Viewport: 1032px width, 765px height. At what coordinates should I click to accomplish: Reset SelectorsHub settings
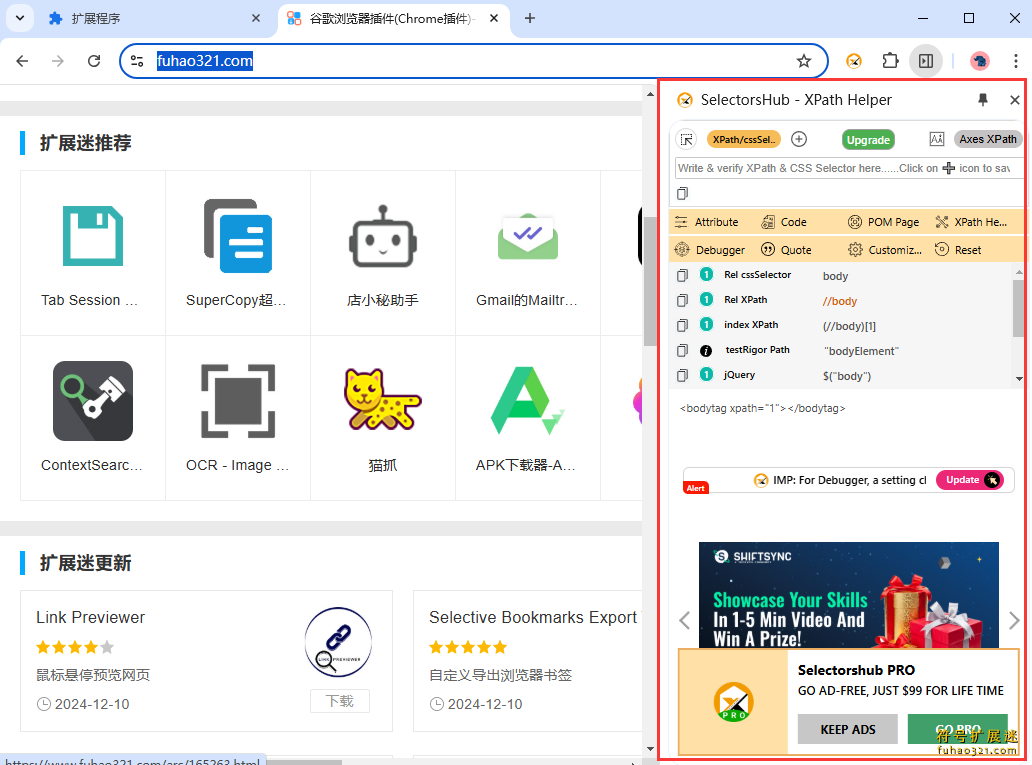(x=958, y=250)
